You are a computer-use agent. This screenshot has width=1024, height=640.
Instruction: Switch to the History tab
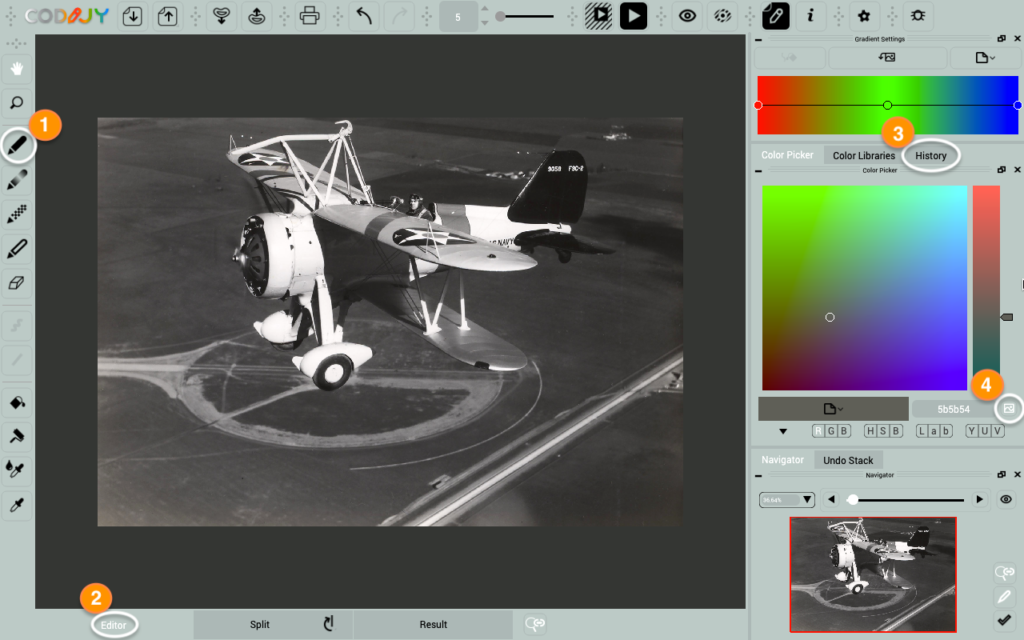click(x=931, y=155)
